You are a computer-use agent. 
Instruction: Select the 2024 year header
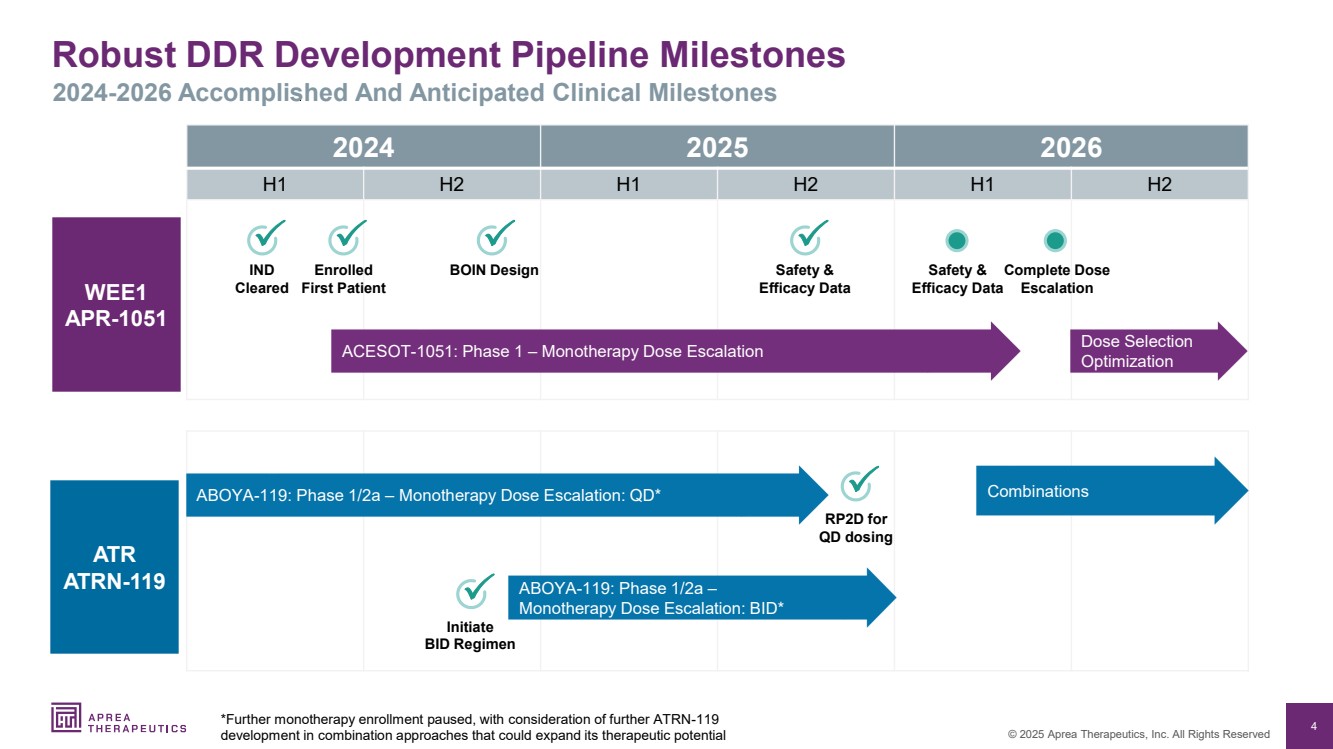click(x=363, y=147)
